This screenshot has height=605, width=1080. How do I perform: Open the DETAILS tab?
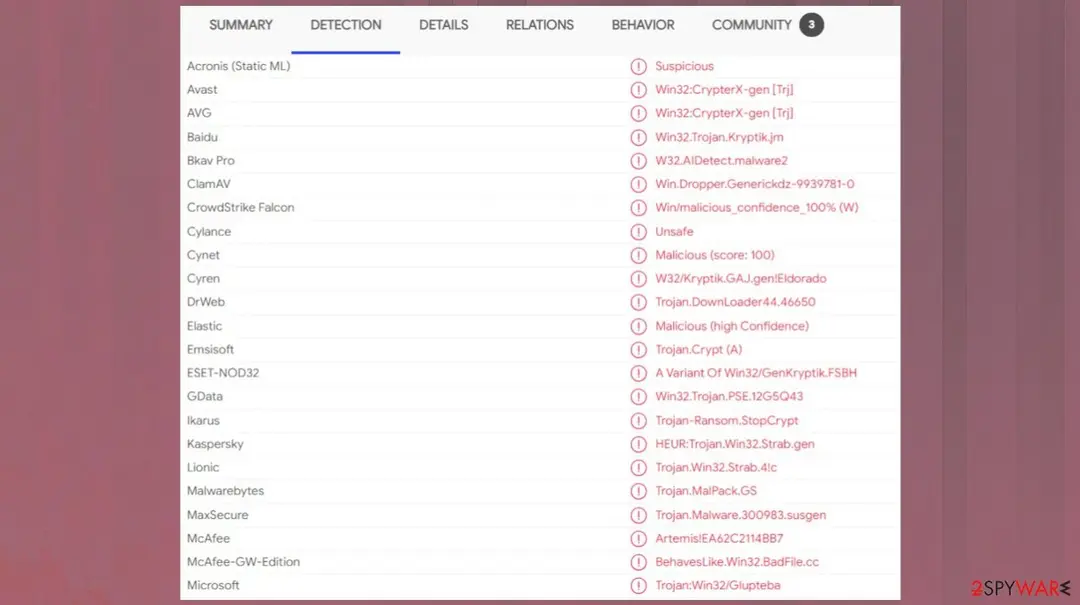[x=444, y=25]
